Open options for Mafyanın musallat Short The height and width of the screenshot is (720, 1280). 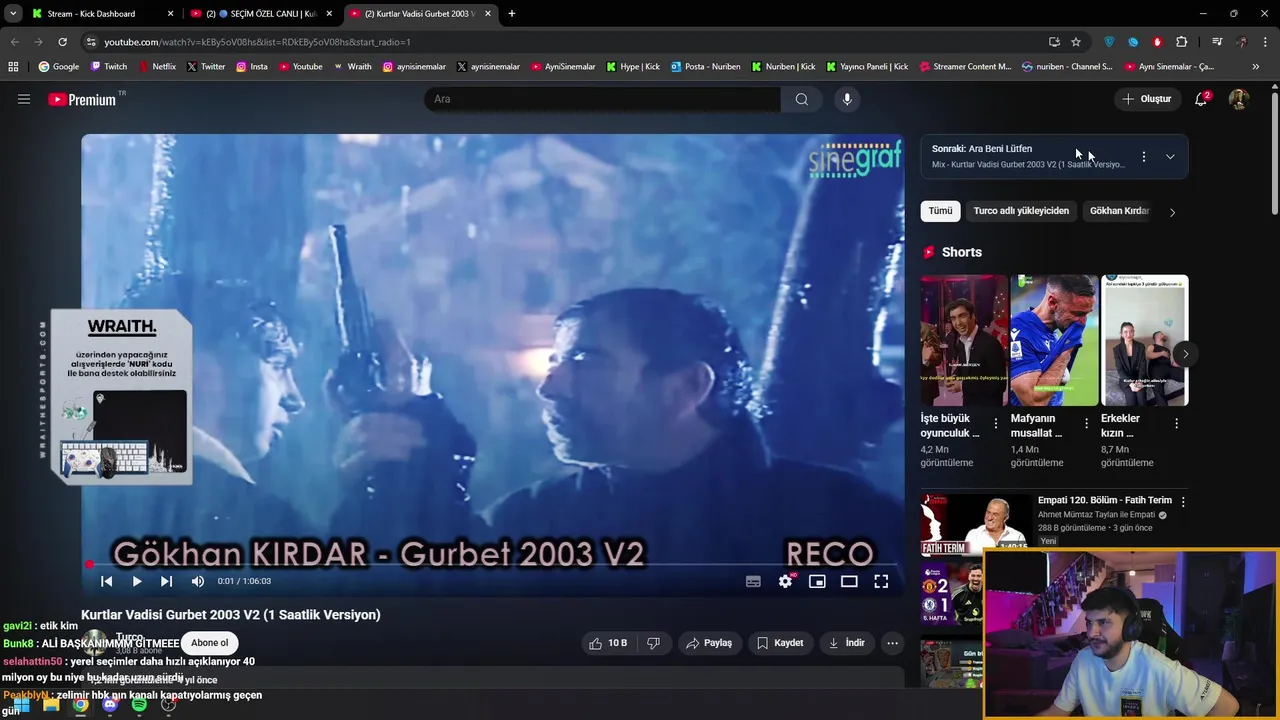click(1086, 424)
